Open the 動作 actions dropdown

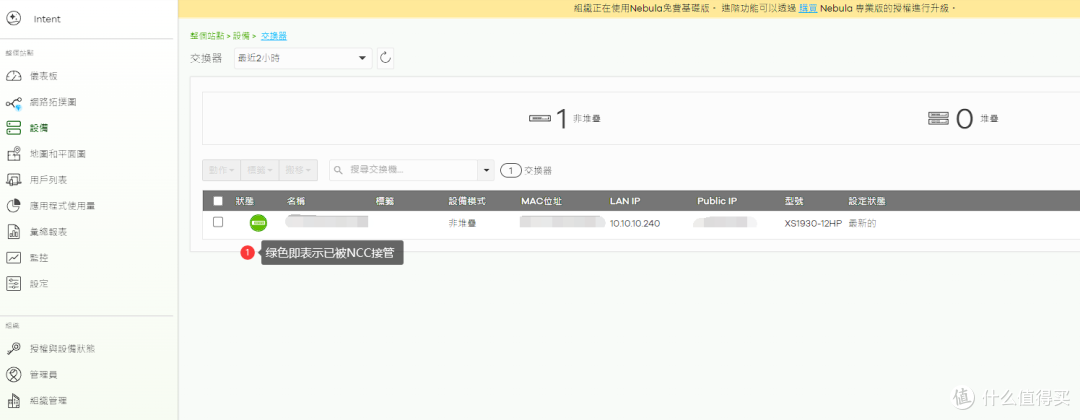point(222,170)
